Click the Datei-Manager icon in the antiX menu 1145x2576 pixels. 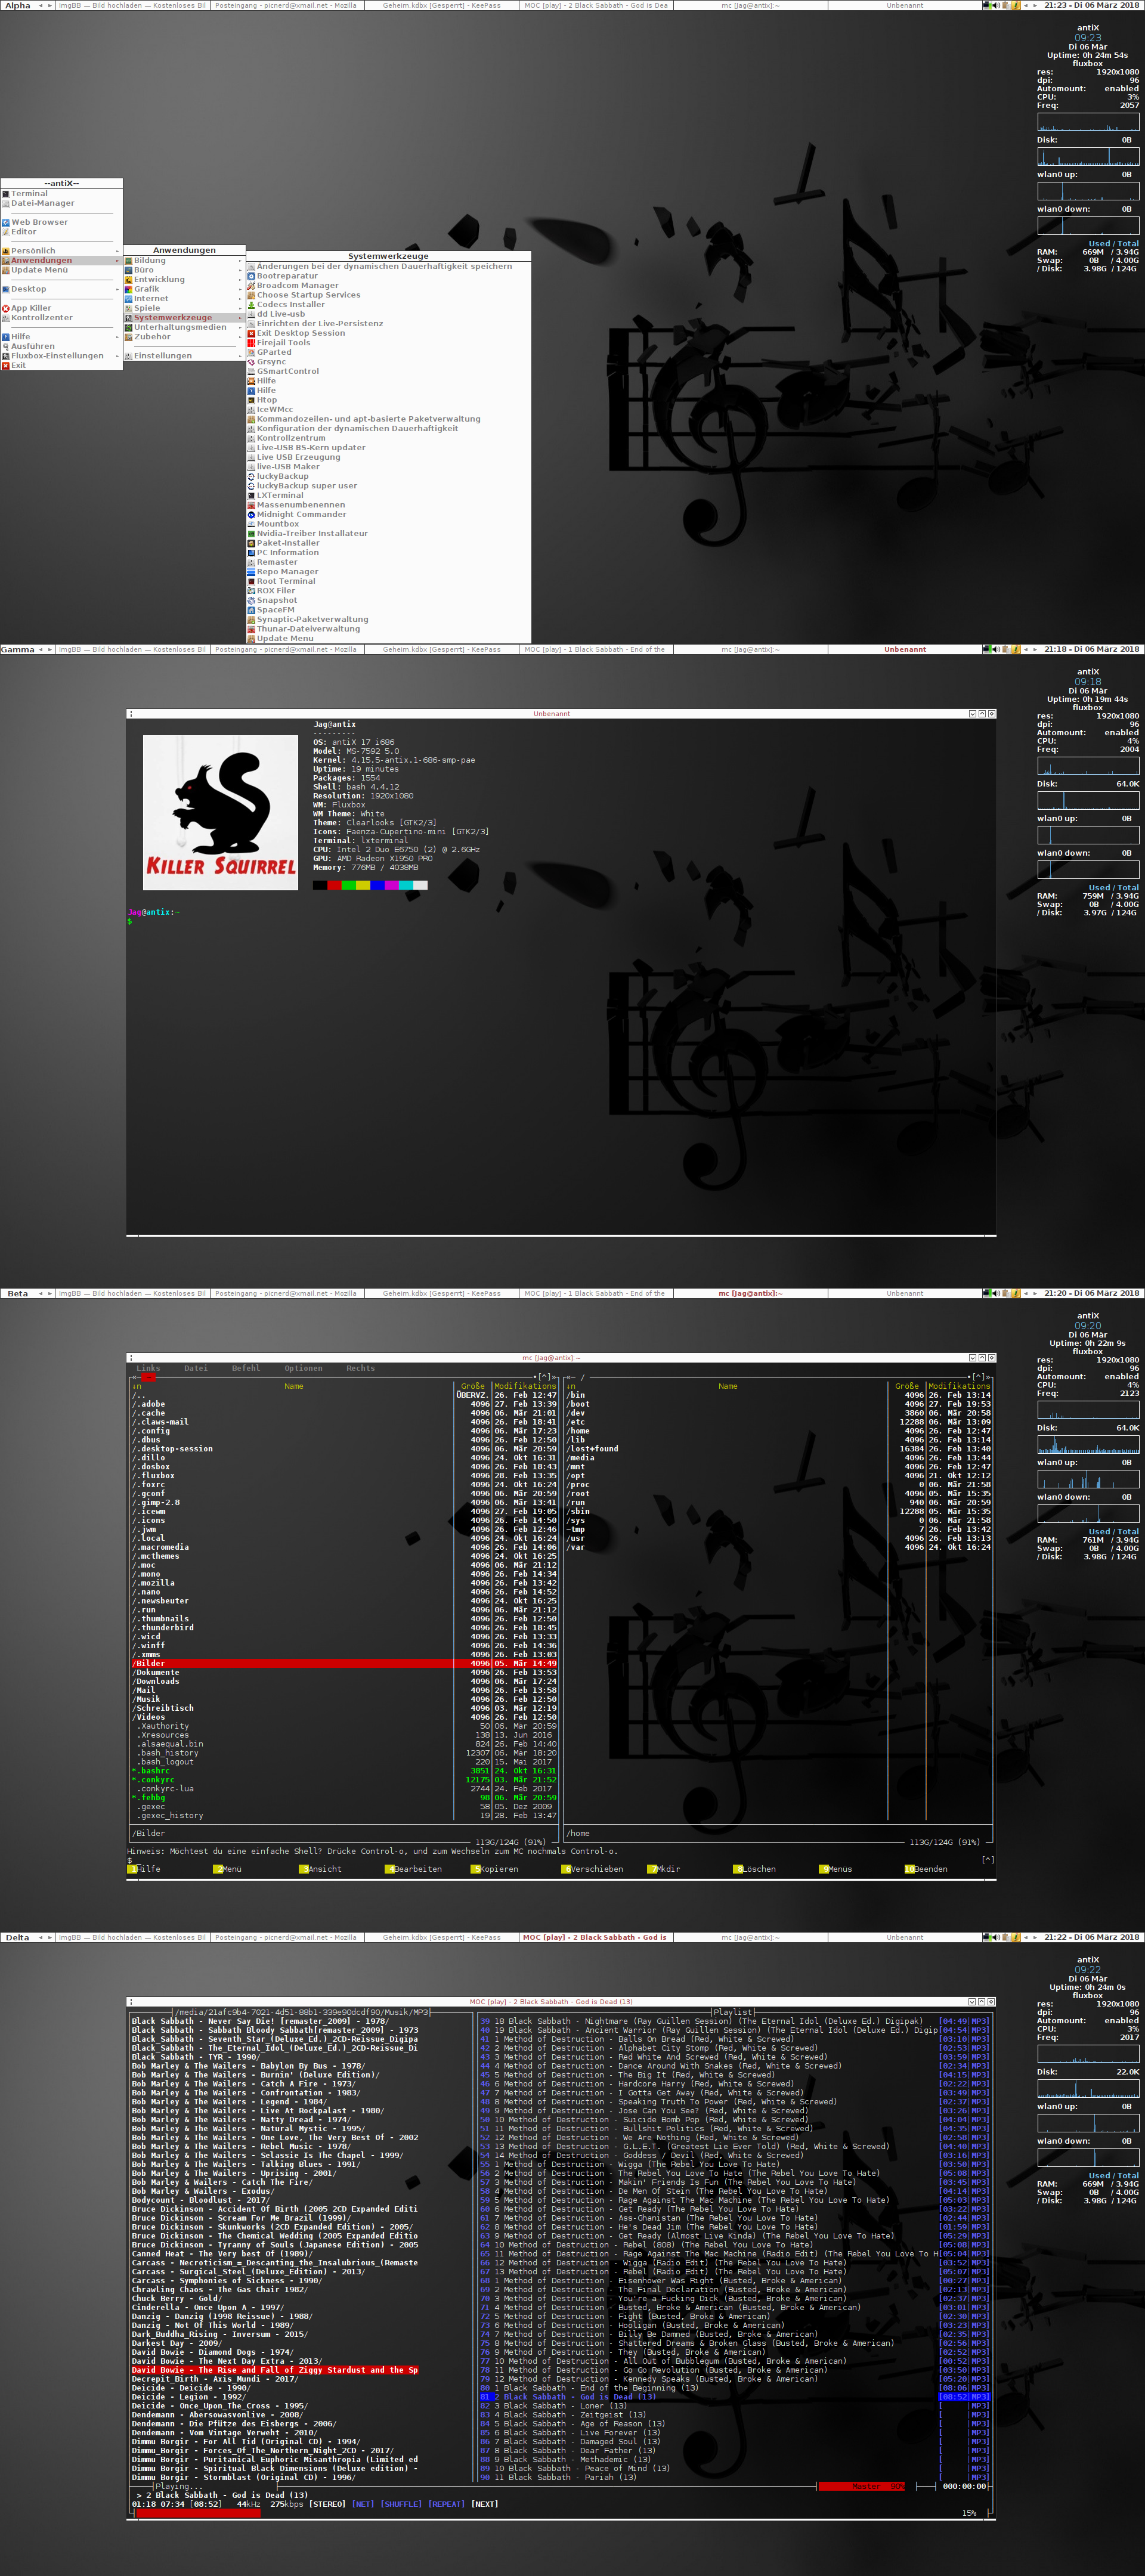[6, 203]
